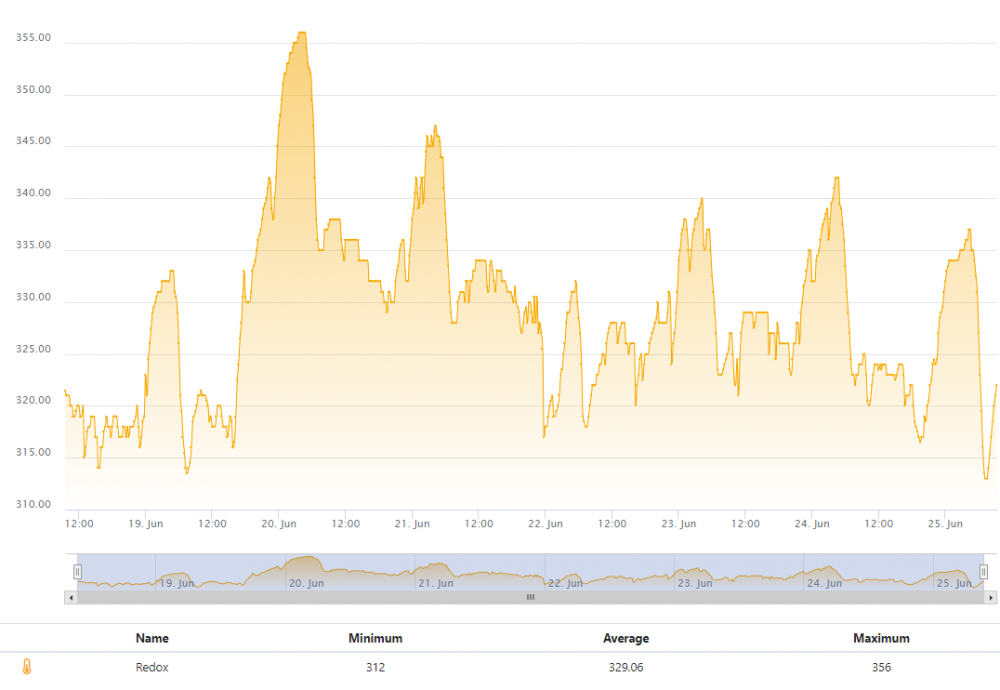Image resolution: width=1000 pixels, height=690 pixels.
Task: Click the 20. Jun label in navigator
Action: tap(306, 583)
